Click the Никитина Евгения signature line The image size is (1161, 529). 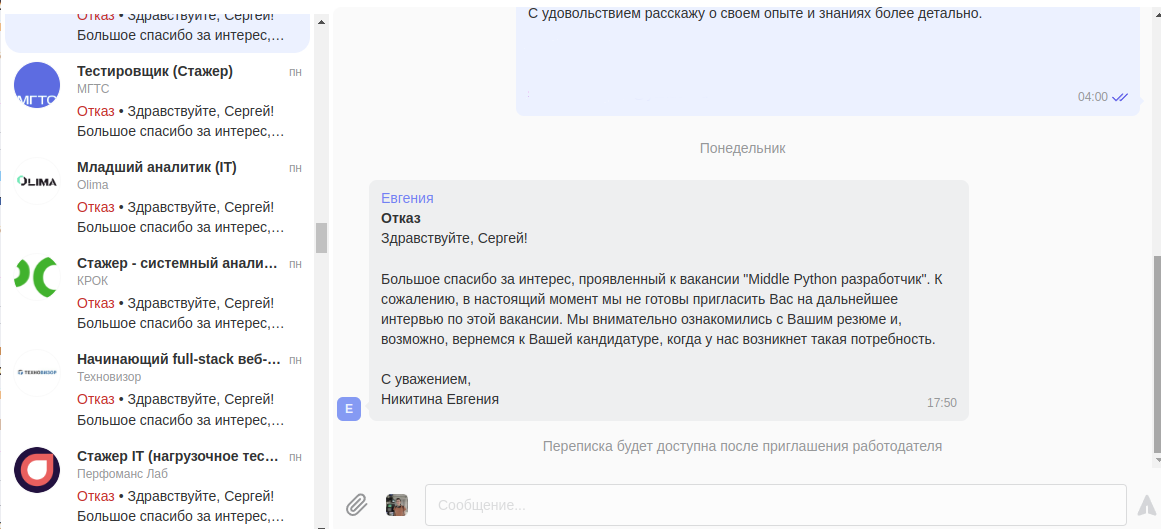coord(440,399)
